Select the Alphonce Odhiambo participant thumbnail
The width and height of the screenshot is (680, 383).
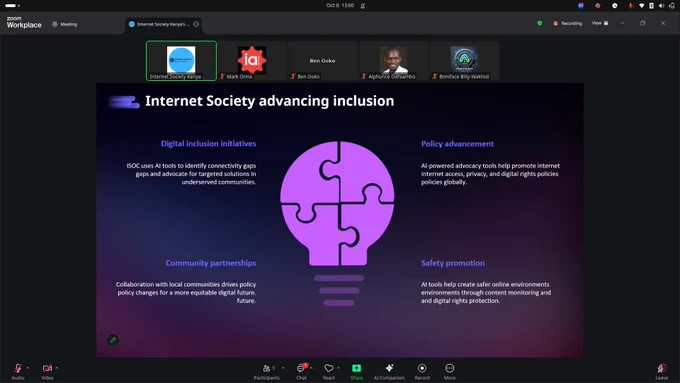pos(393,61)
